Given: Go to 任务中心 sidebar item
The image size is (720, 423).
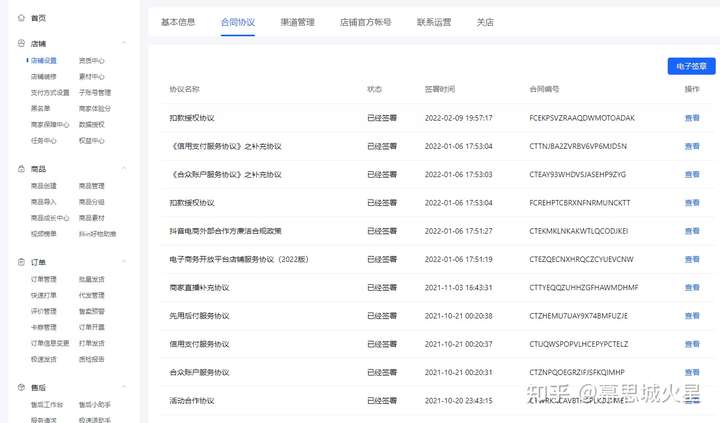Looking at the screenshot, I should pyautogui.click(x=44, y=141).
